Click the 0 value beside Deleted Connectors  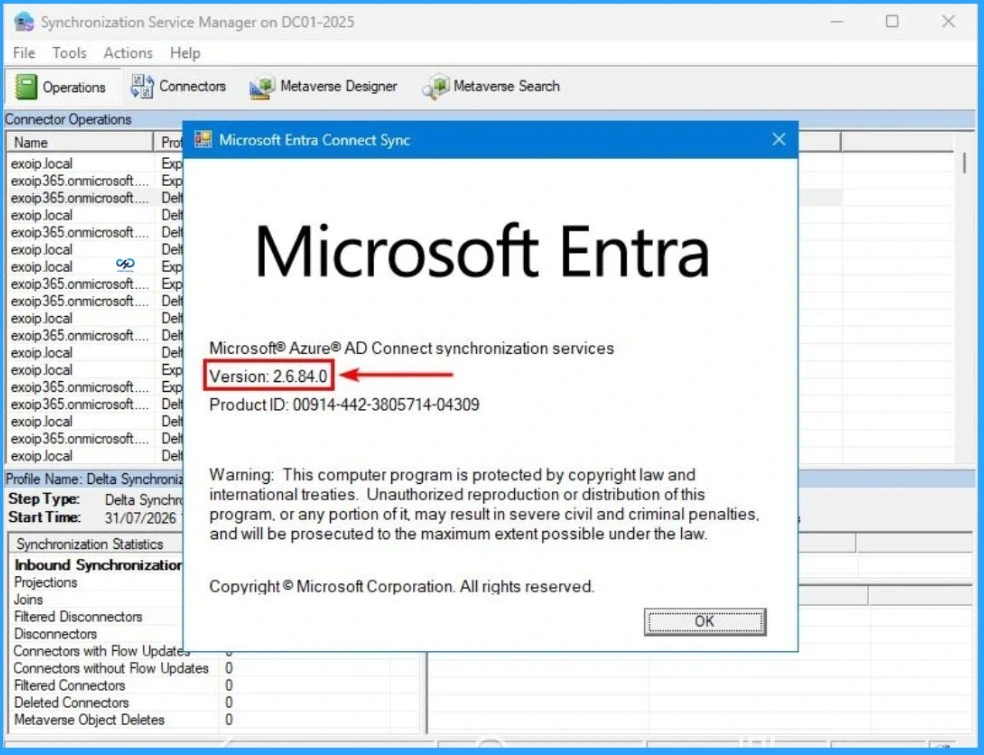[x=229, y=703]
